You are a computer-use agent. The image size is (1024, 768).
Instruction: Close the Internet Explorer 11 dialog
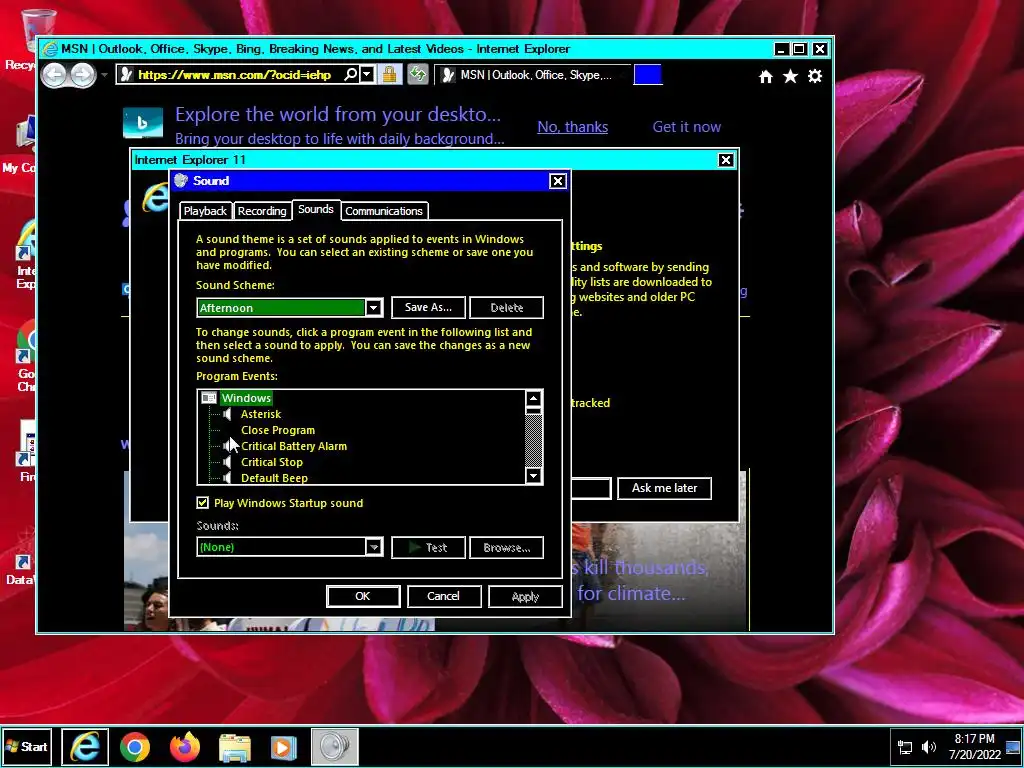pos(726,160)
